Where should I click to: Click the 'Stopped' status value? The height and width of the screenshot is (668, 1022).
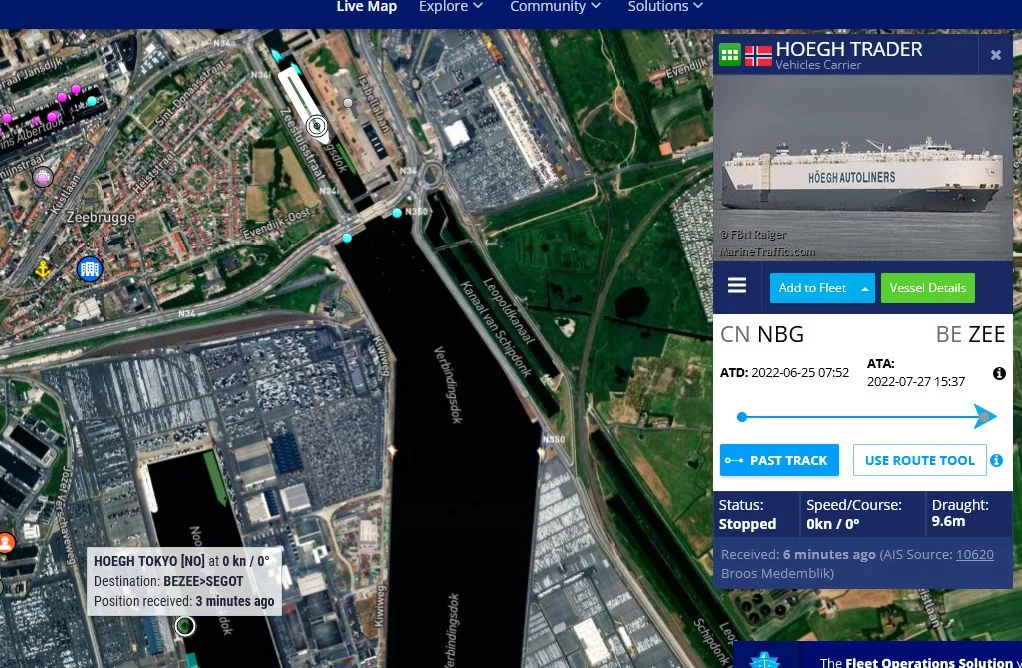[747, 524]
